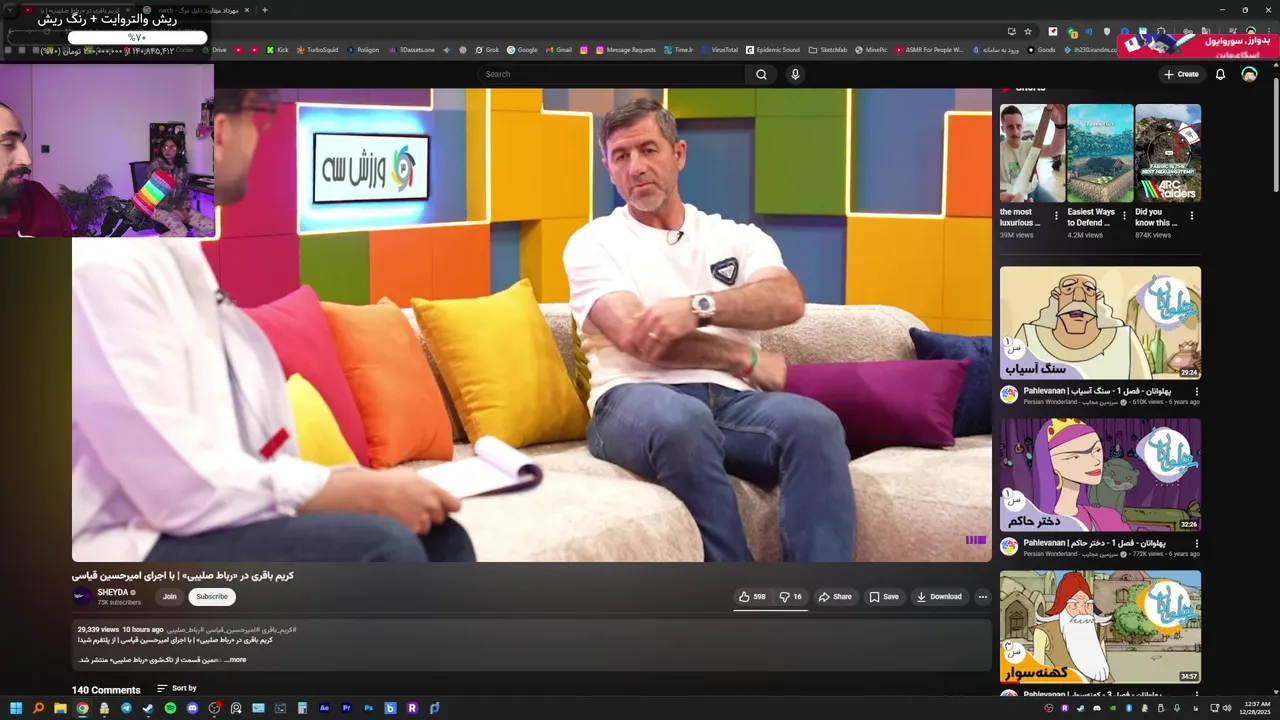Viewport: 1280px width, 720px height.
Task: Dislike the video showing 16 dislikes
Action: coord(790,597)
